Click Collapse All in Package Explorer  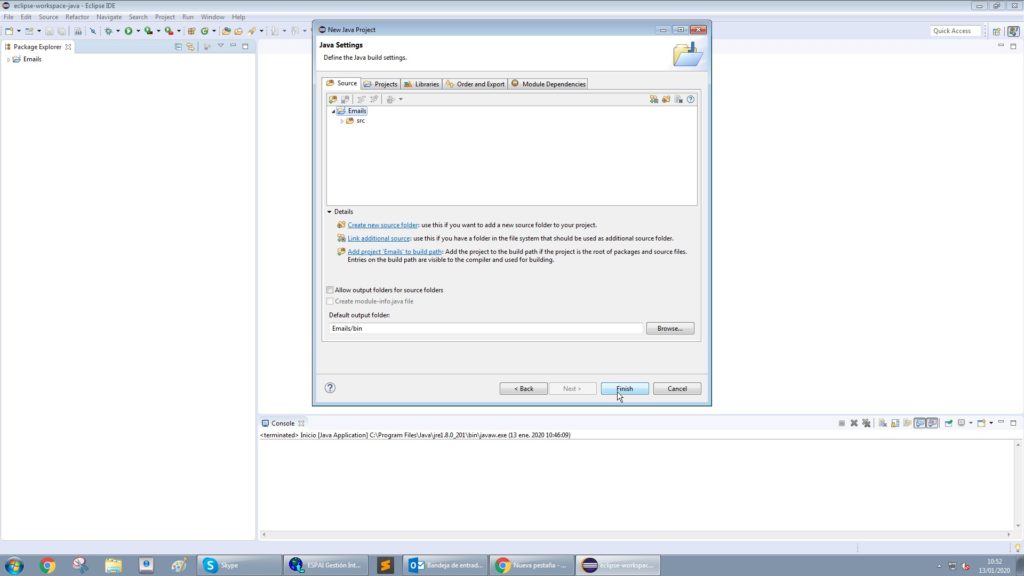coord(179,46)
